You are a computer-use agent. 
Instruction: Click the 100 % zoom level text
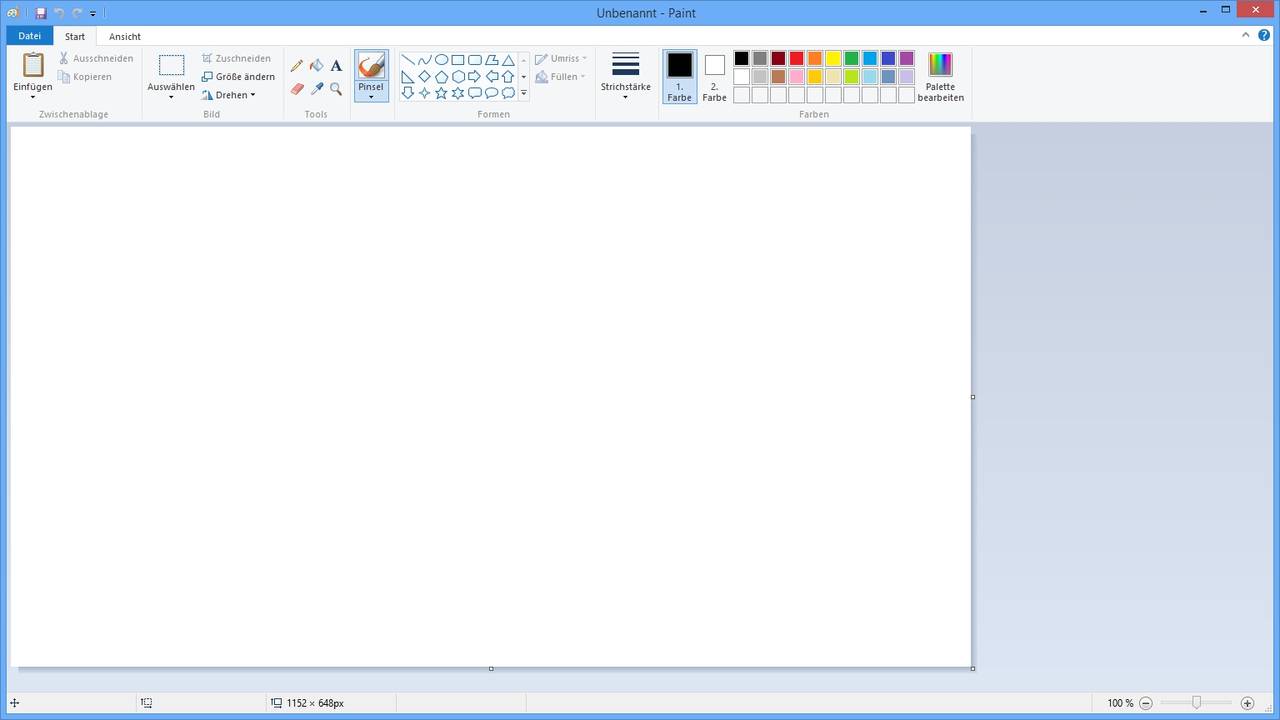(1120, 703)
